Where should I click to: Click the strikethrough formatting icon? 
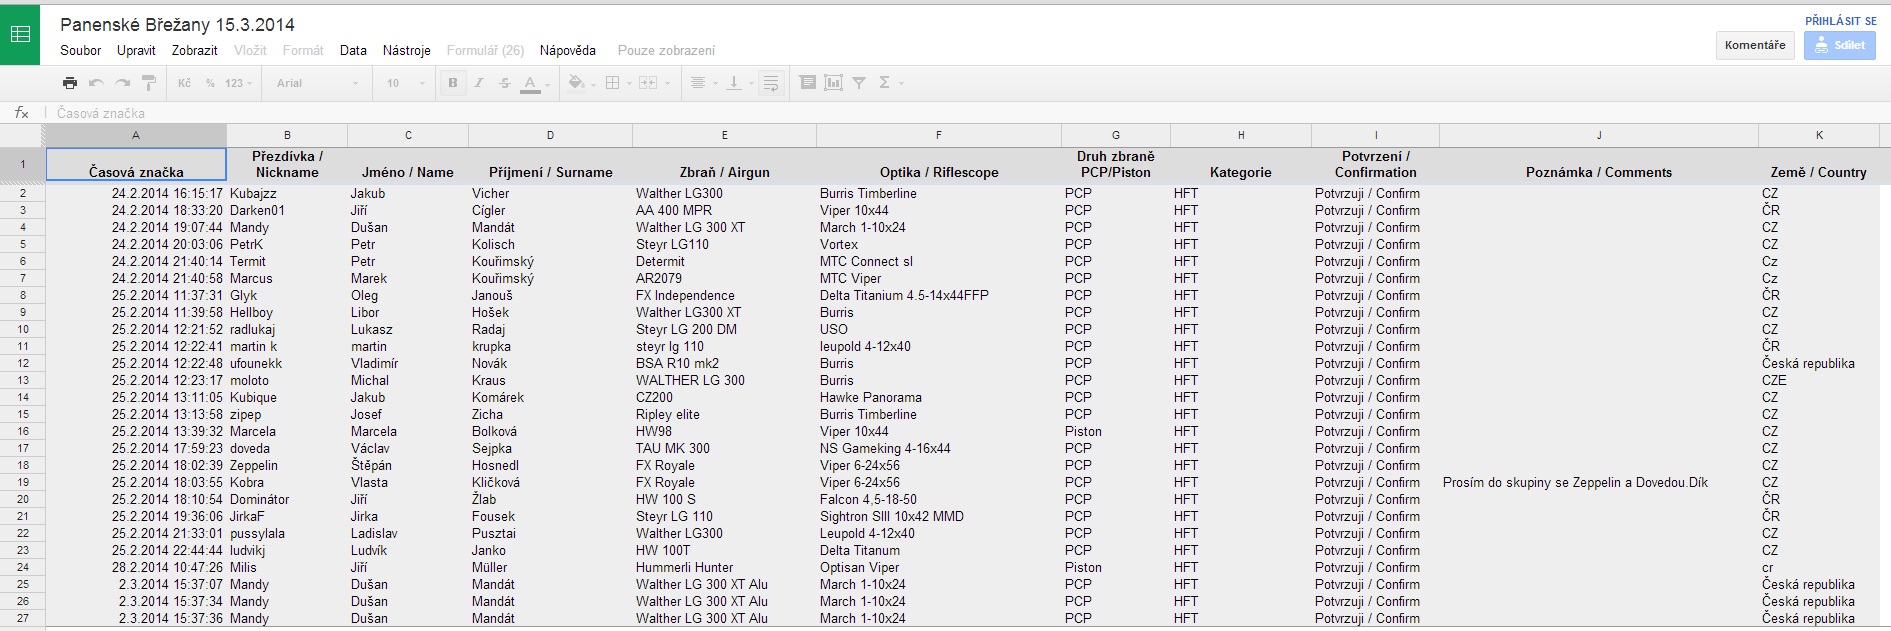[x=504, y=83]
